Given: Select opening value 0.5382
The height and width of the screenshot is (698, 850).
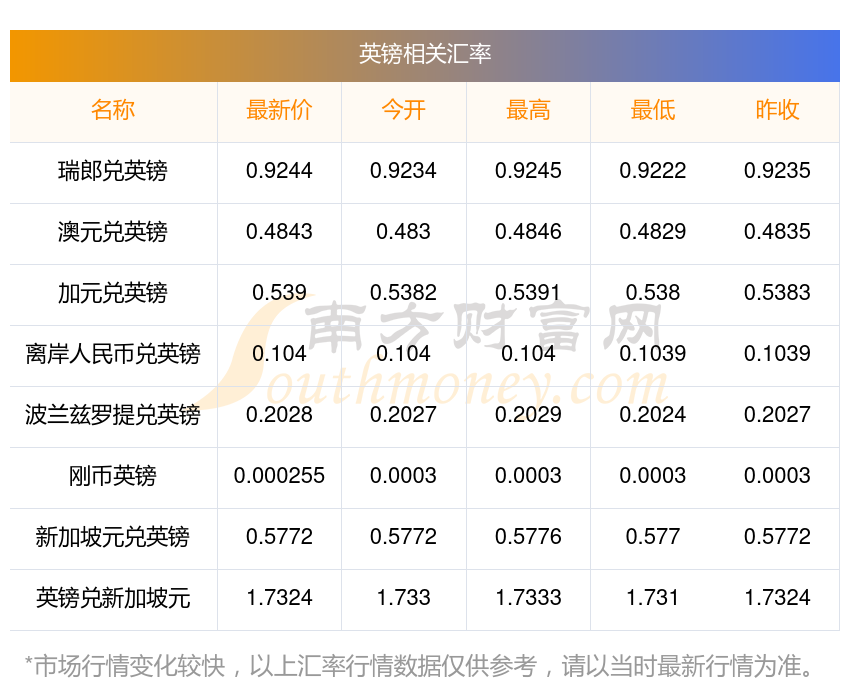Looking at the screenshot, I should pyautogui.click(x=403, y=293).
